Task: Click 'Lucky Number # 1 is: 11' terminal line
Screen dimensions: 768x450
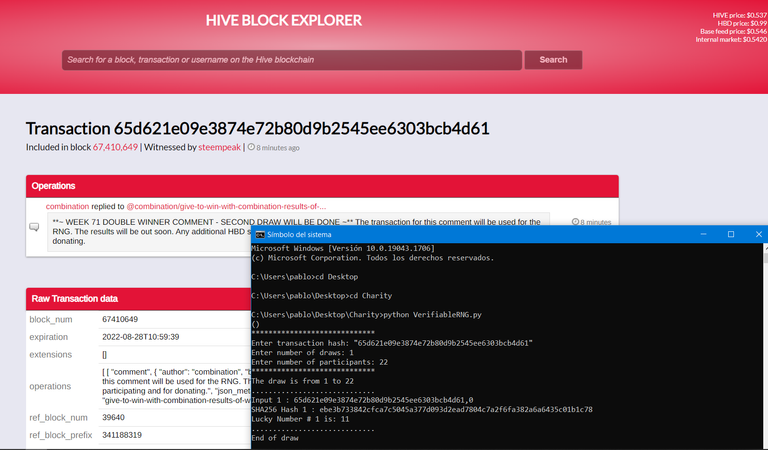Action: tap(300, 419)
